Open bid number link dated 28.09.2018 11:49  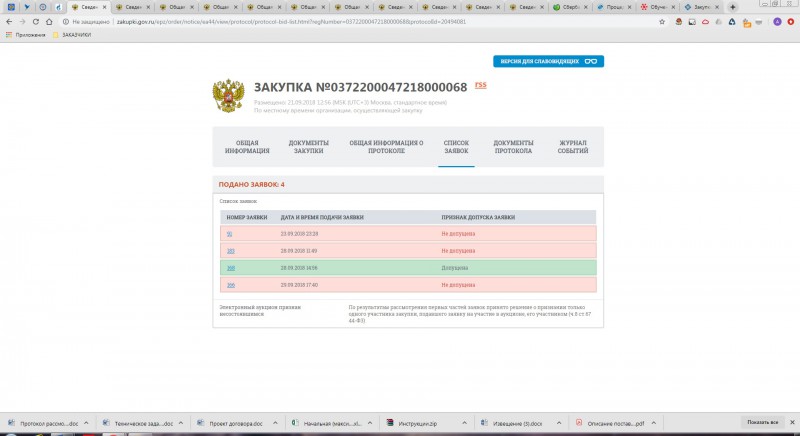coord(231,251)
